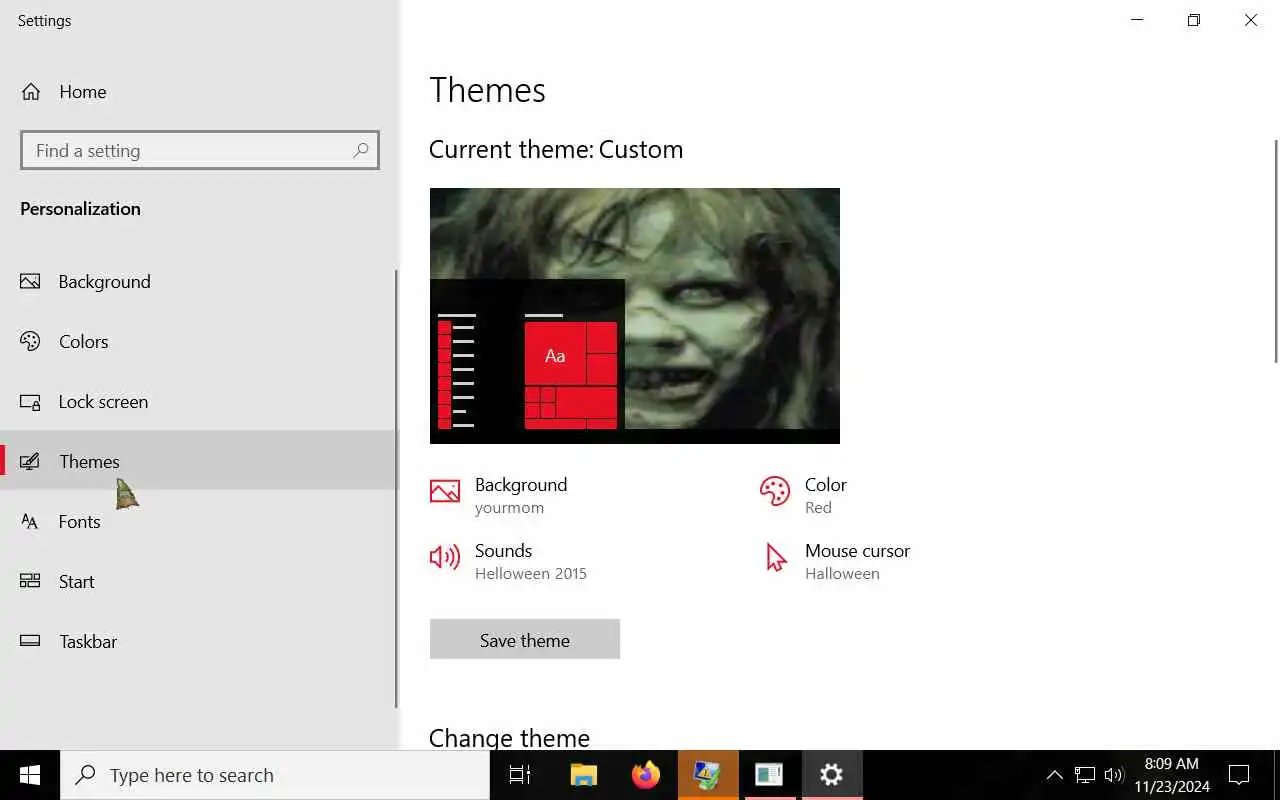The image size is (1280, 800).
Task: Open Start settings
Action: click(x=198, y=582)
